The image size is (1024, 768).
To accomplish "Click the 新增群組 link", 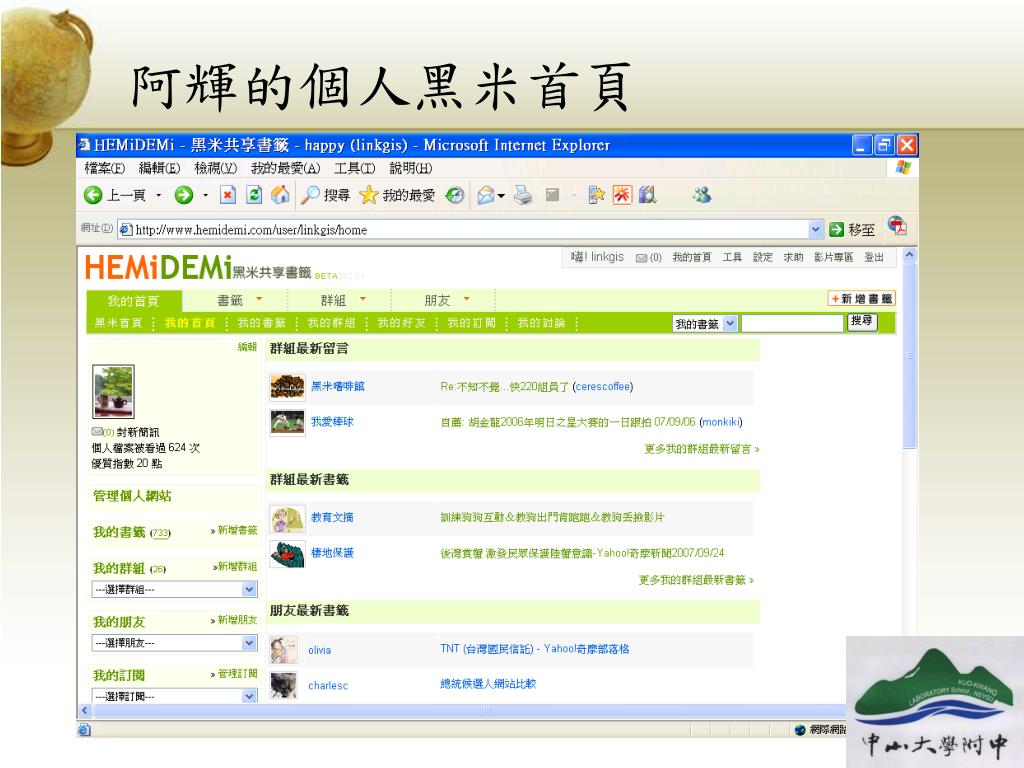I will (234, 566).
